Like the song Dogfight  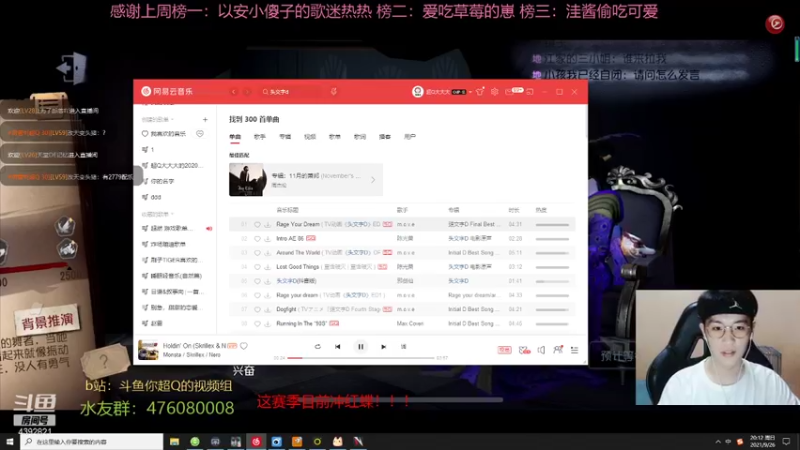[257, 310]
